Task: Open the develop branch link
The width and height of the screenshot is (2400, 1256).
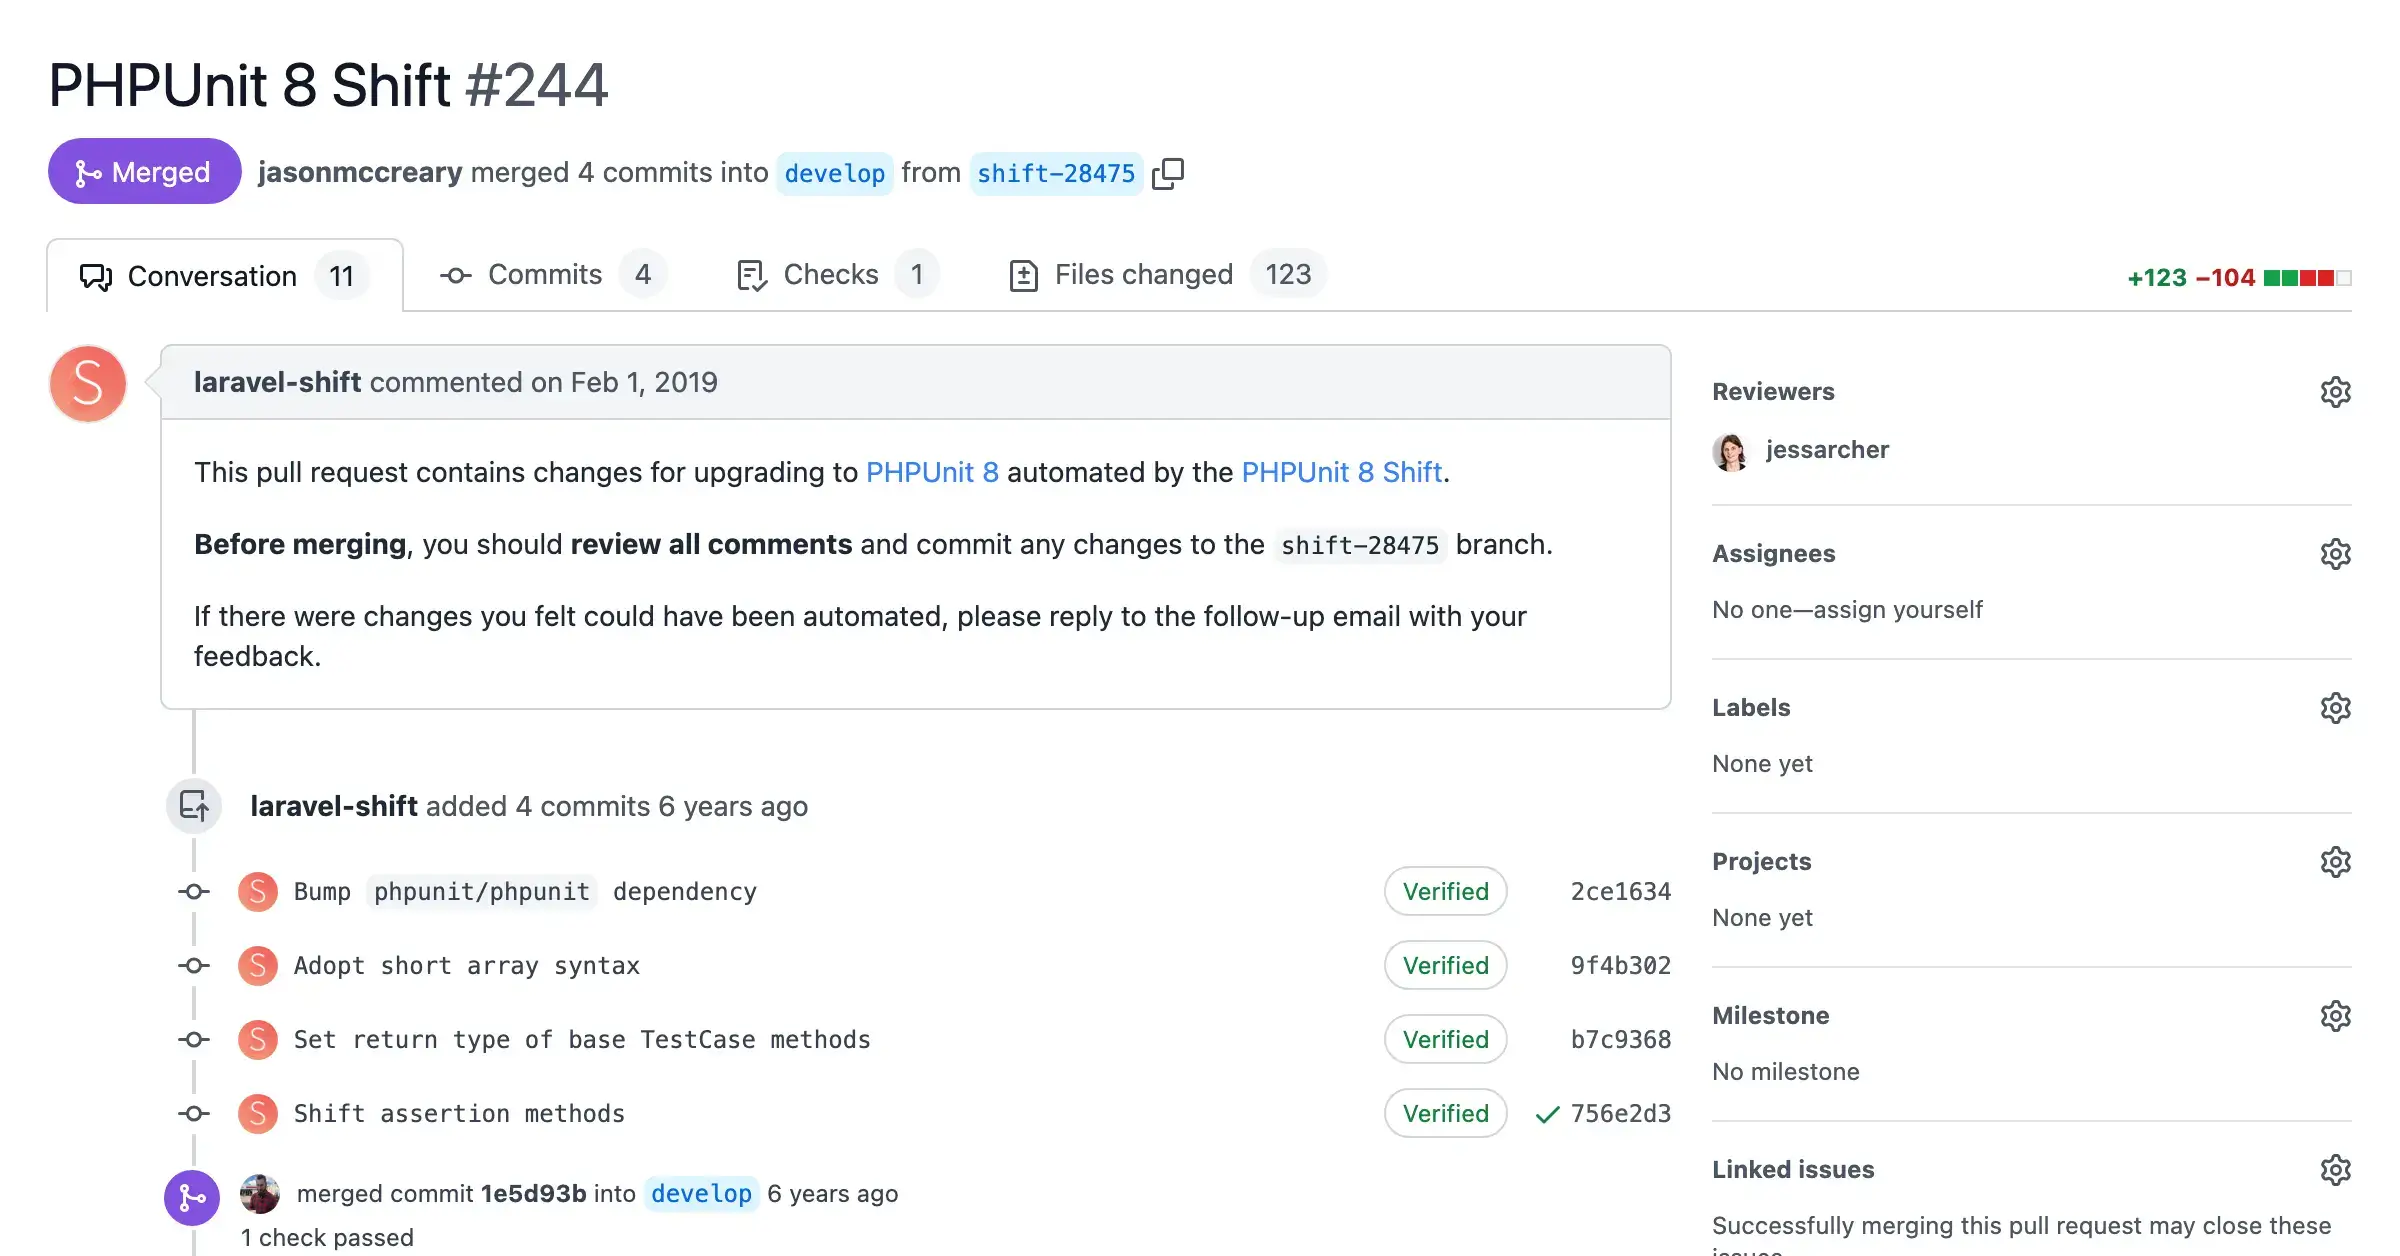Action: pyautogui.click(x=835, y=172)
